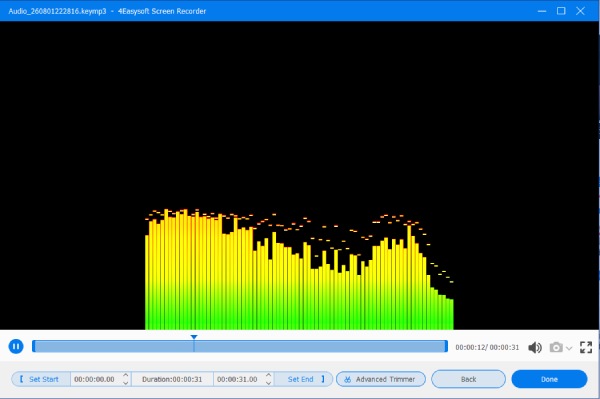The image size is (600, 399).
Task: Click the Back button
Action: 468,379
